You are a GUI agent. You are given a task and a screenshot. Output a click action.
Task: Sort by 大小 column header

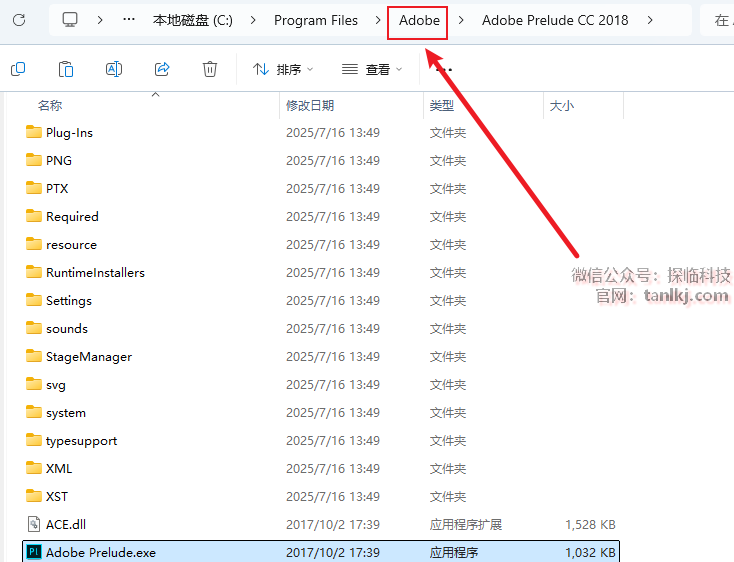562,106
